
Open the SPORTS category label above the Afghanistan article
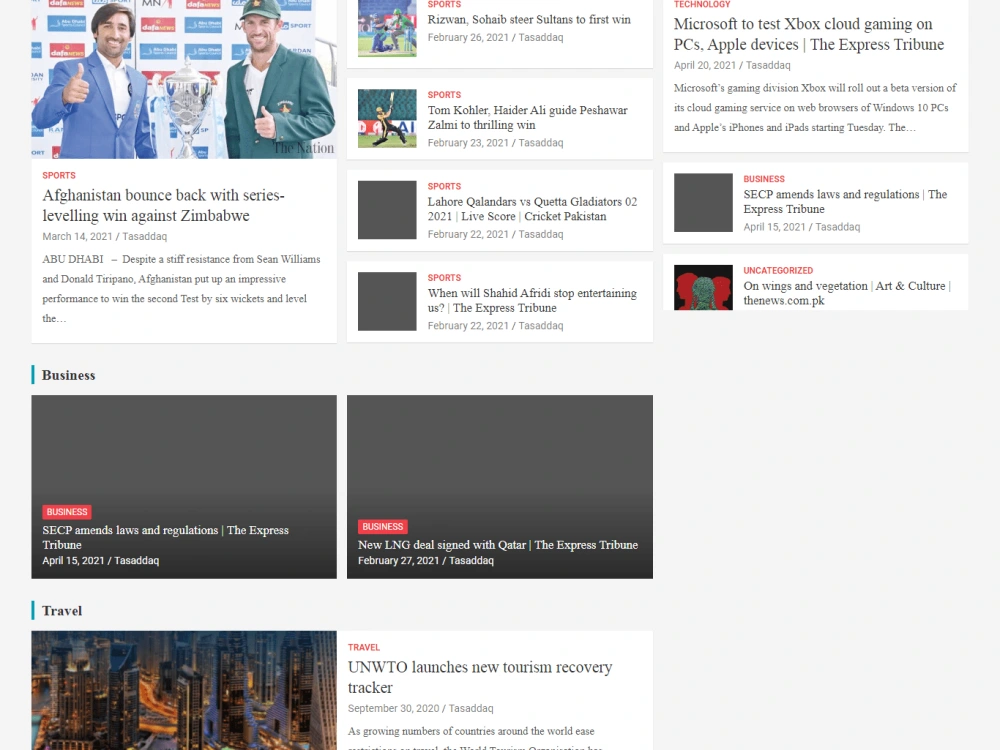[59, 175]
